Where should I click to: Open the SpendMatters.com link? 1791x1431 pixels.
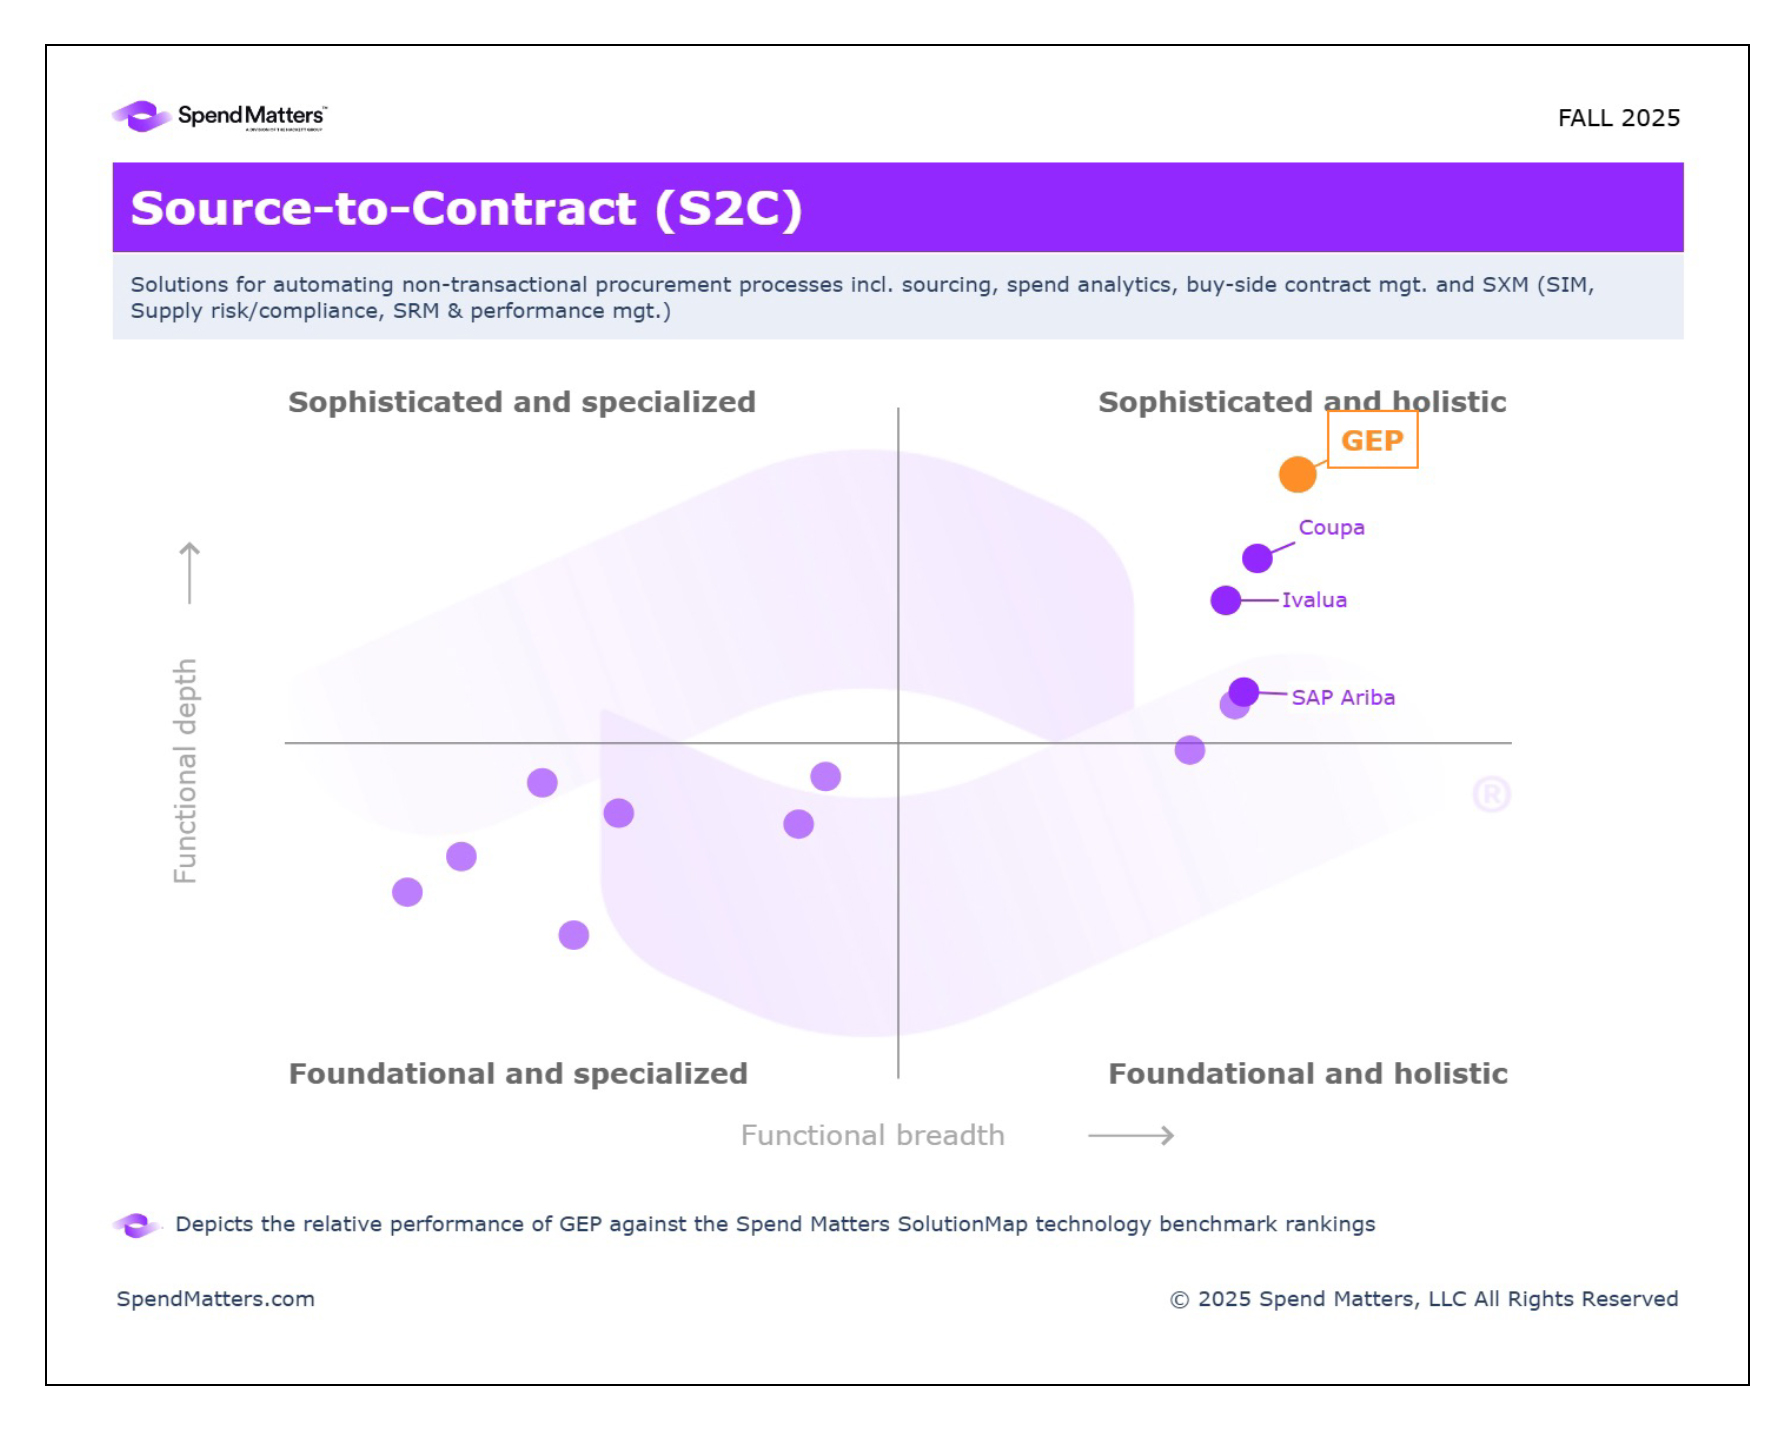coord(215,1299)
